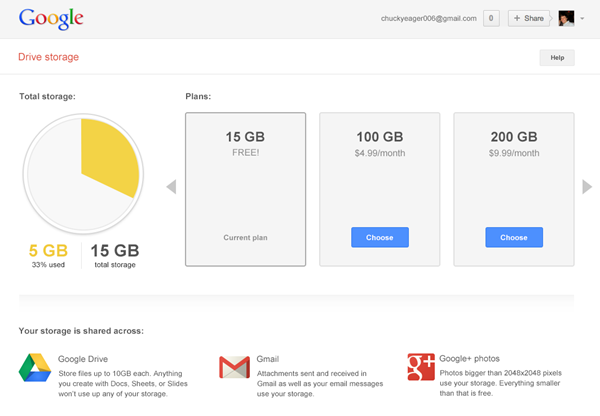The width and height of the screenshot is (600, 416).
Task: Click the Google logo
Action: point(50,18)
